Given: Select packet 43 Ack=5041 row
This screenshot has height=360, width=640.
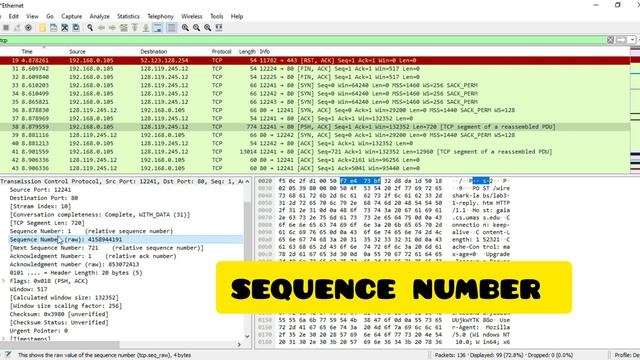Looking at the screenshot, I should tap(315, 168).
